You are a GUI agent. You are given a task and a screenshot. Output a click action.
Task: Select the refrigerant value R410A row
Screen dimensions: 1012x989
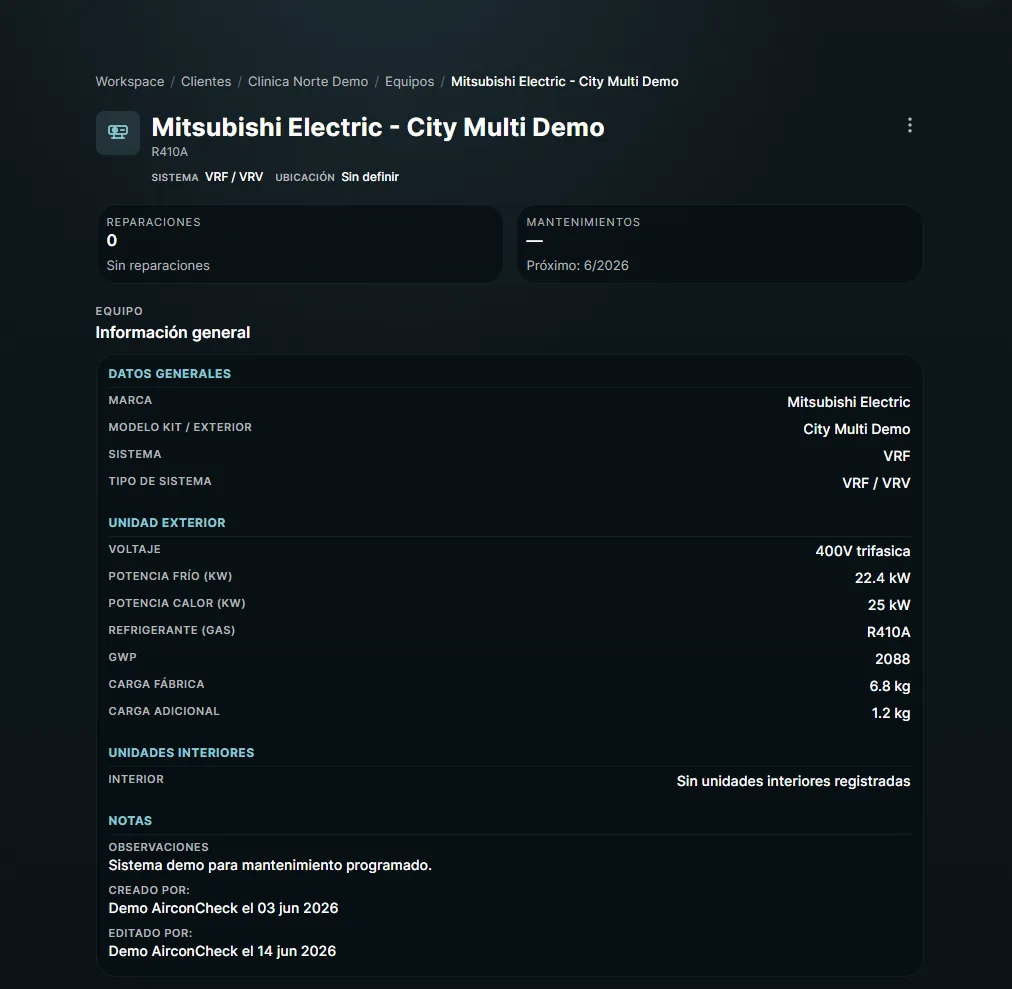509,631
